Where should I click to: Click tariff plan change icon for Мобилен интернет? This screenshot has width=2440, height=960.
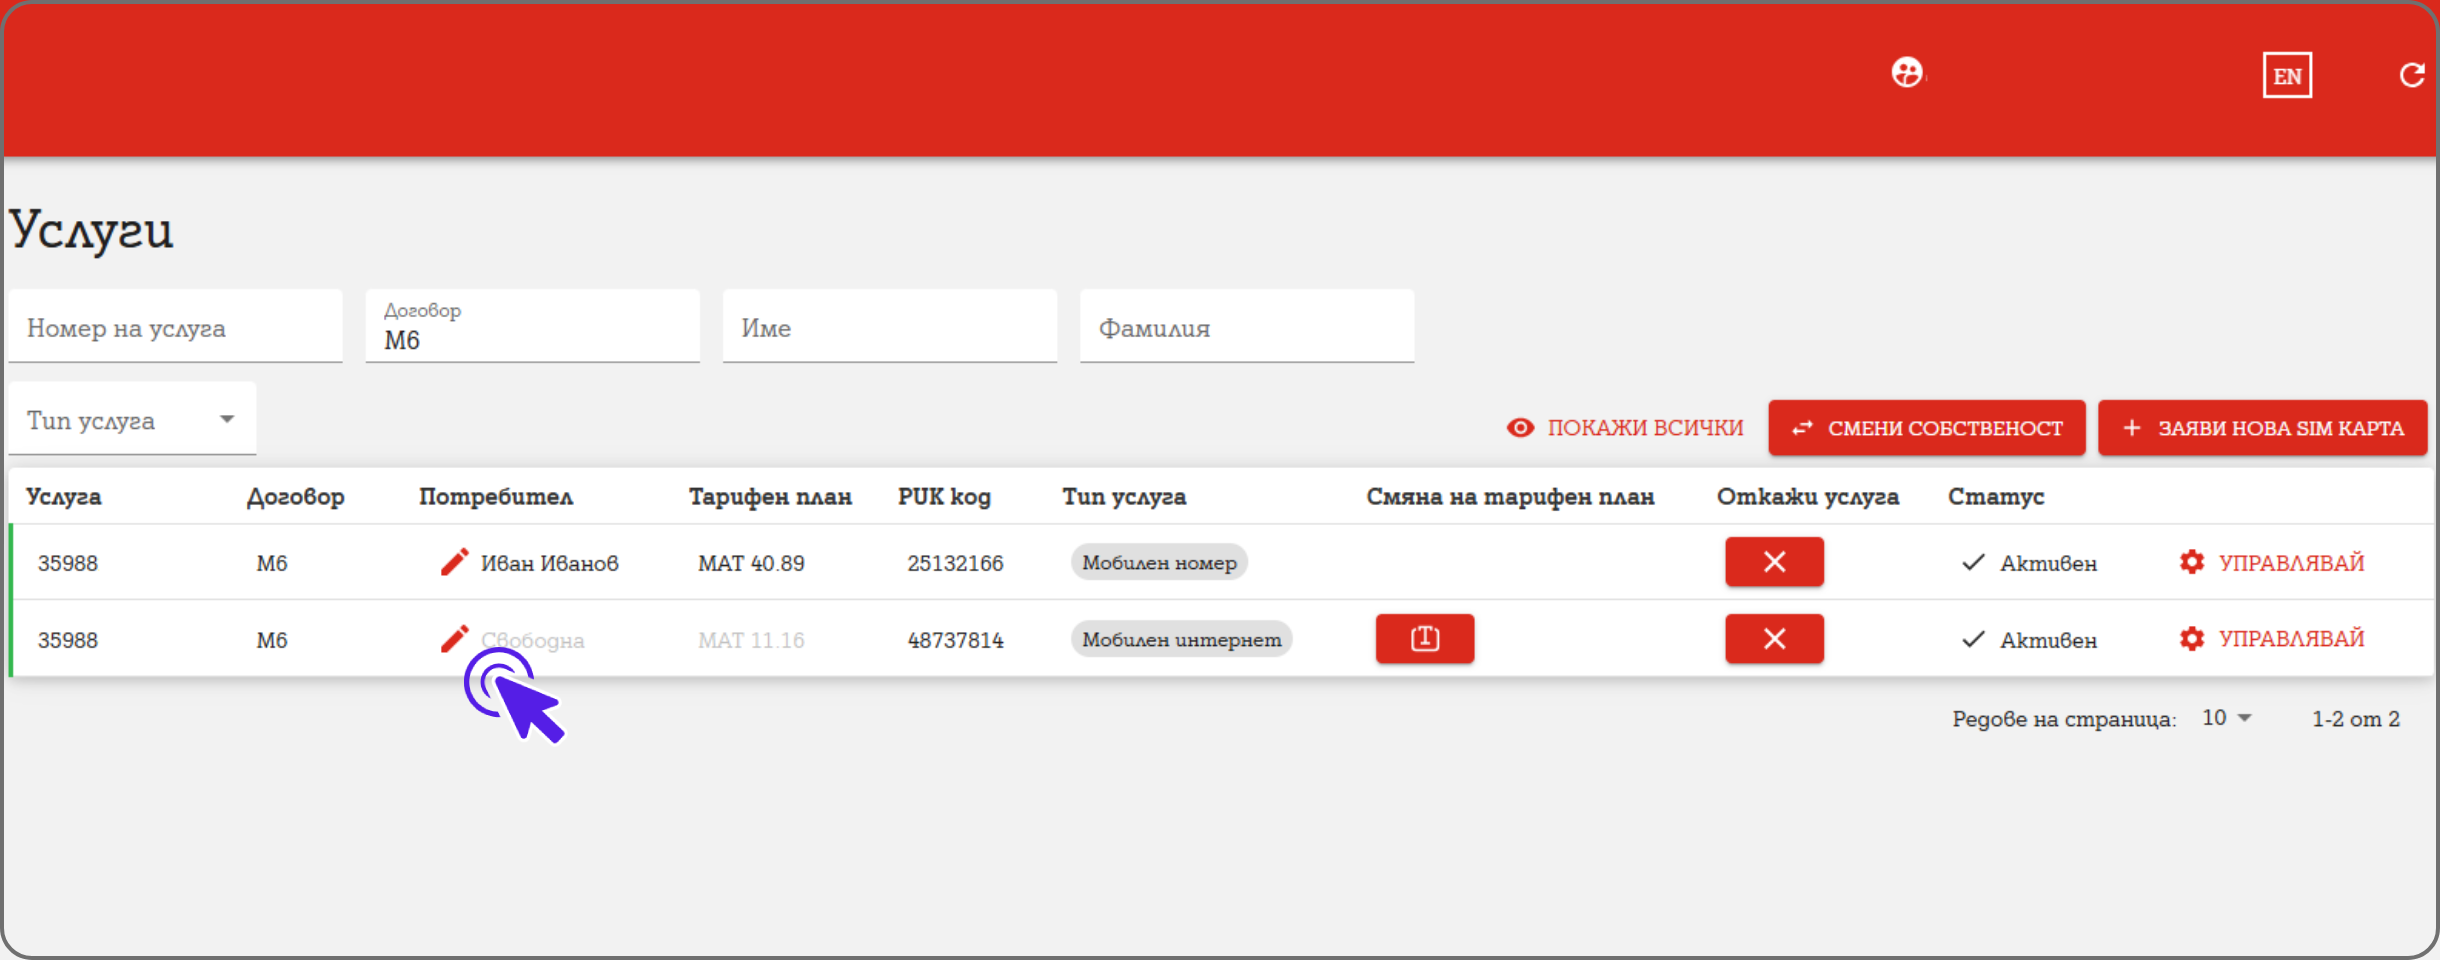click(x=1424, y=639)
